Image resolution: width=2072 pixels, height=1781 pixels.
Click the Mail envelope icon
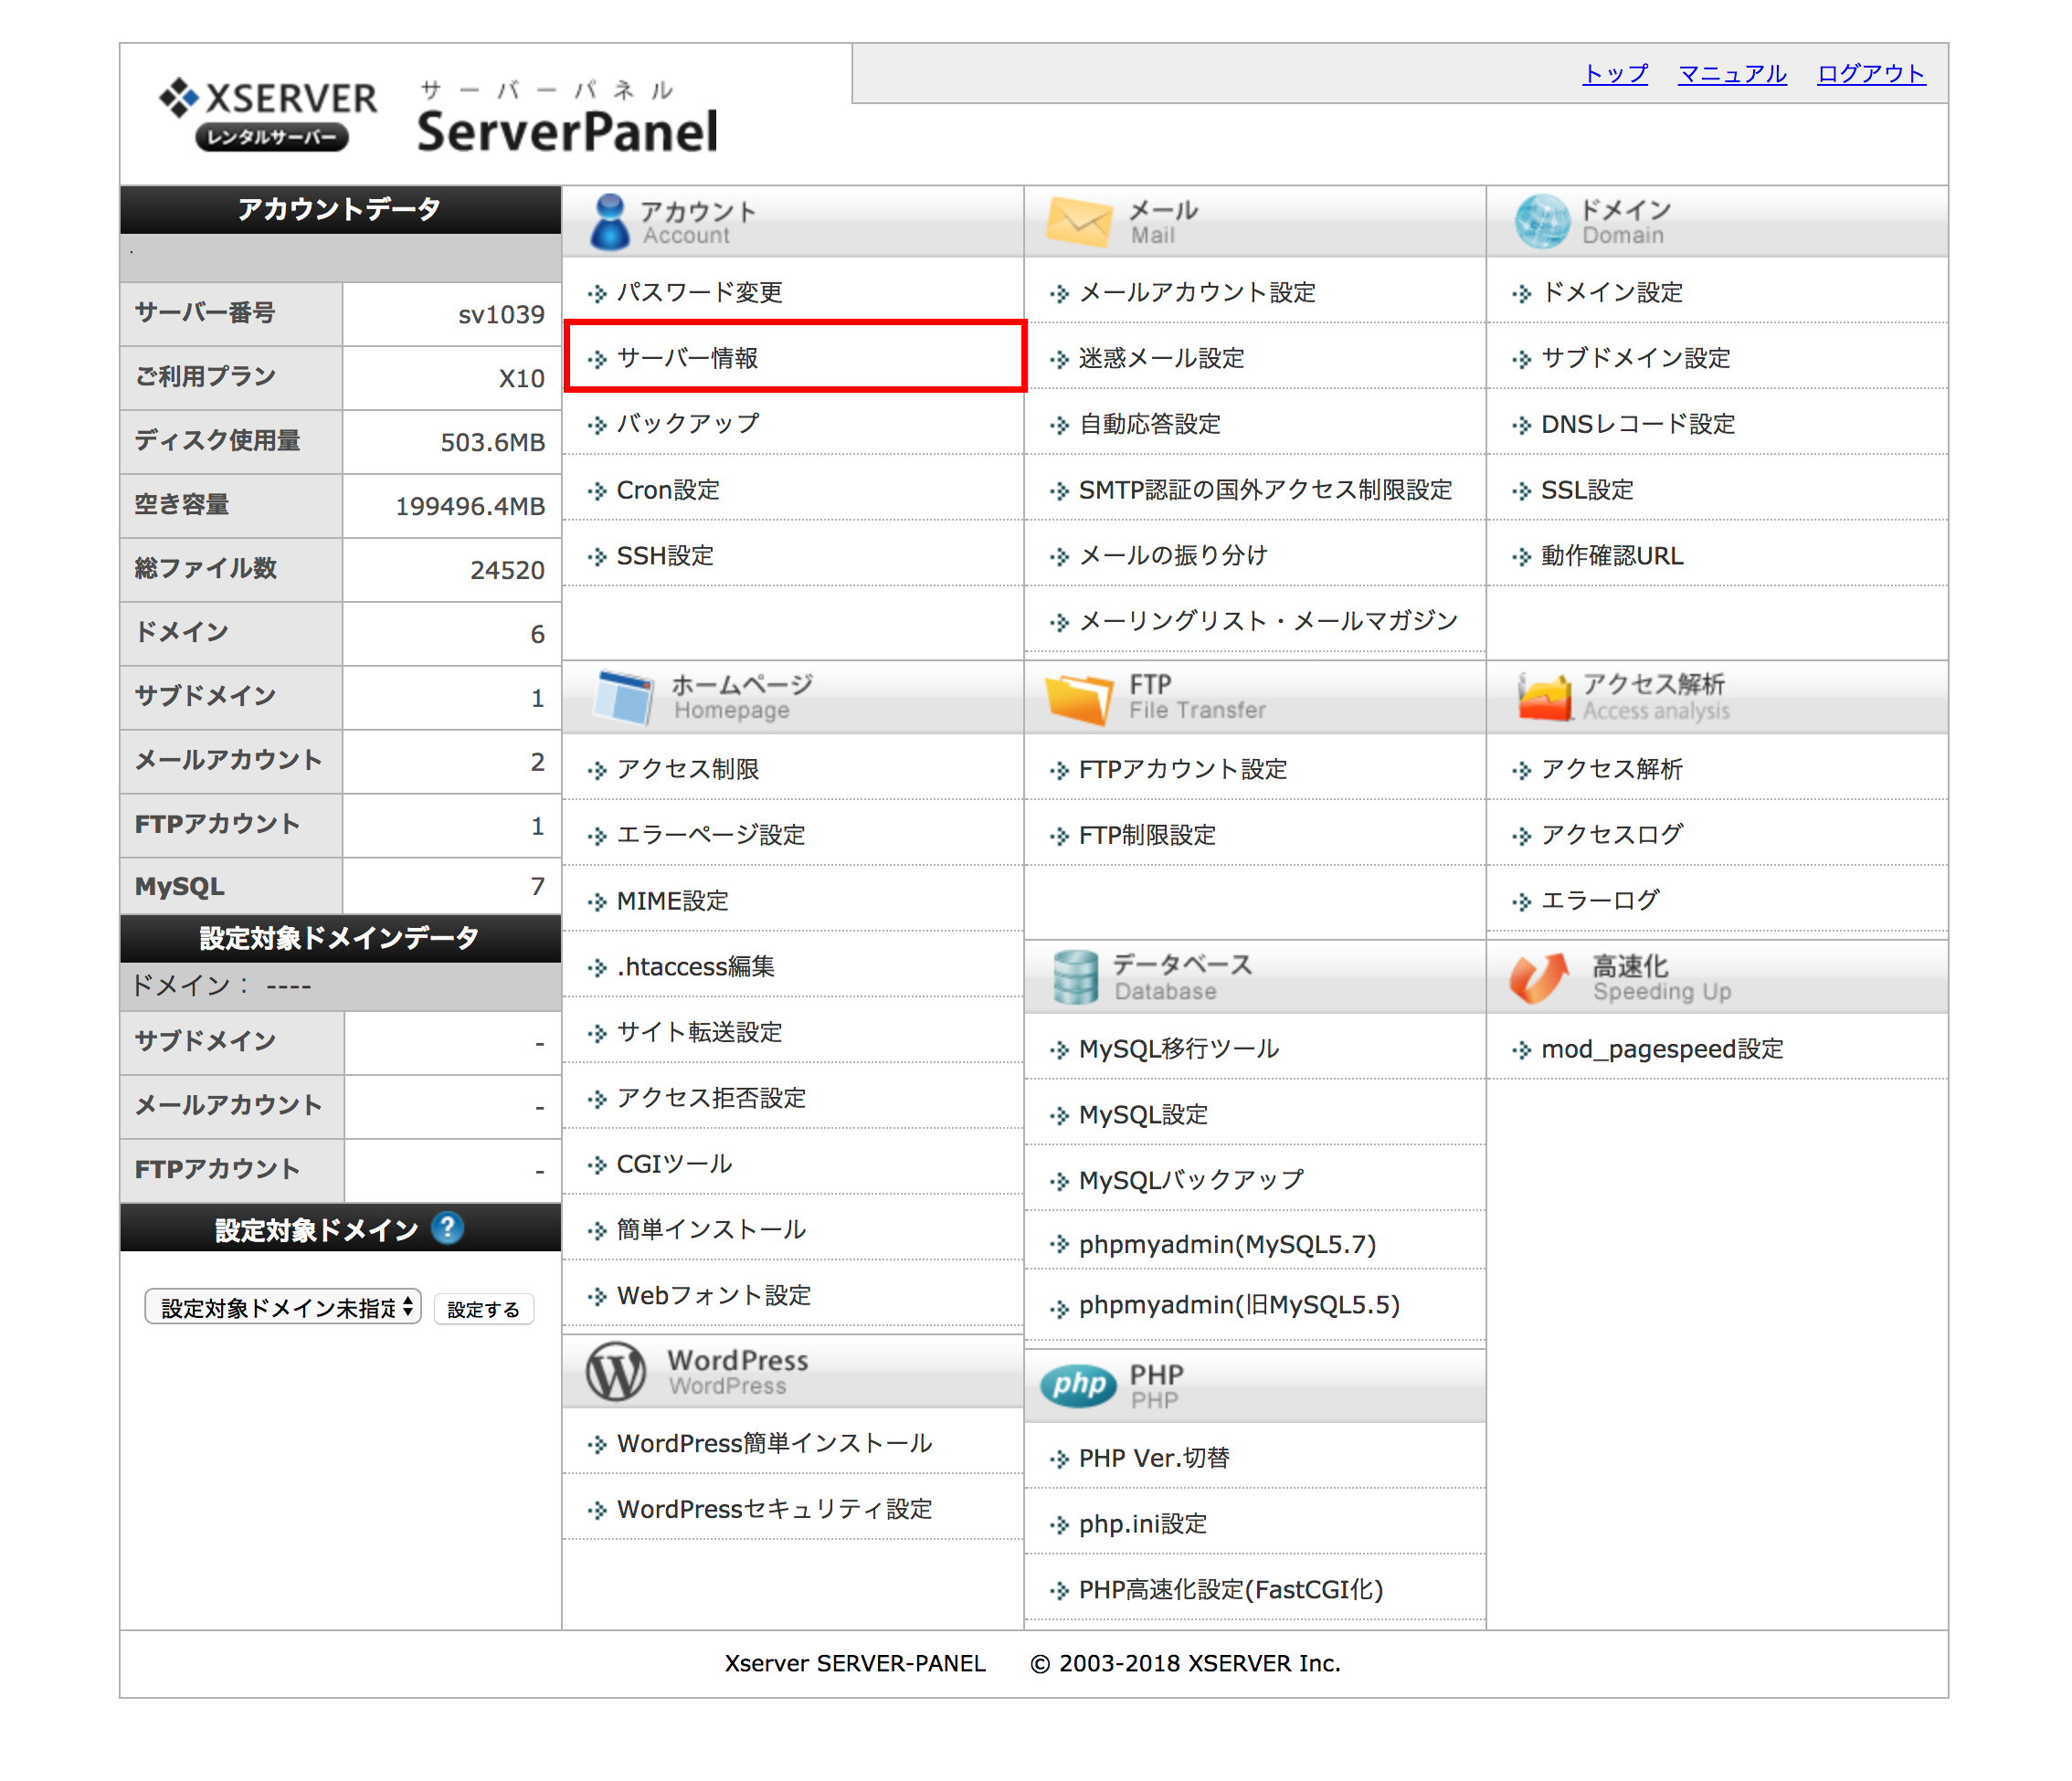[x=1079, y=222]
